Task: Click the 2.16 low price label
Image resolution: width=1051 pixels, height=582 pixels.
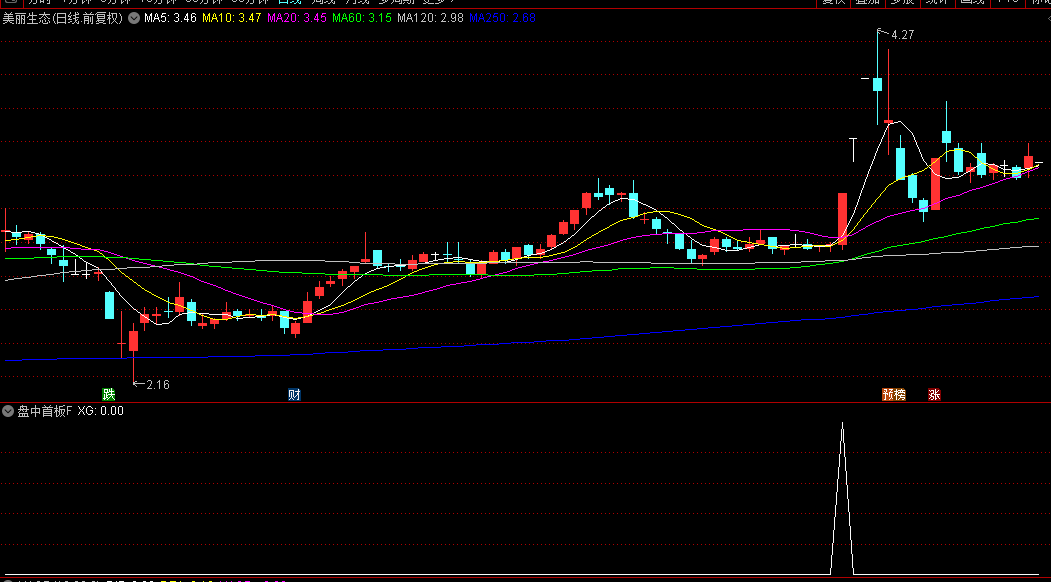Action: [158, 384]
